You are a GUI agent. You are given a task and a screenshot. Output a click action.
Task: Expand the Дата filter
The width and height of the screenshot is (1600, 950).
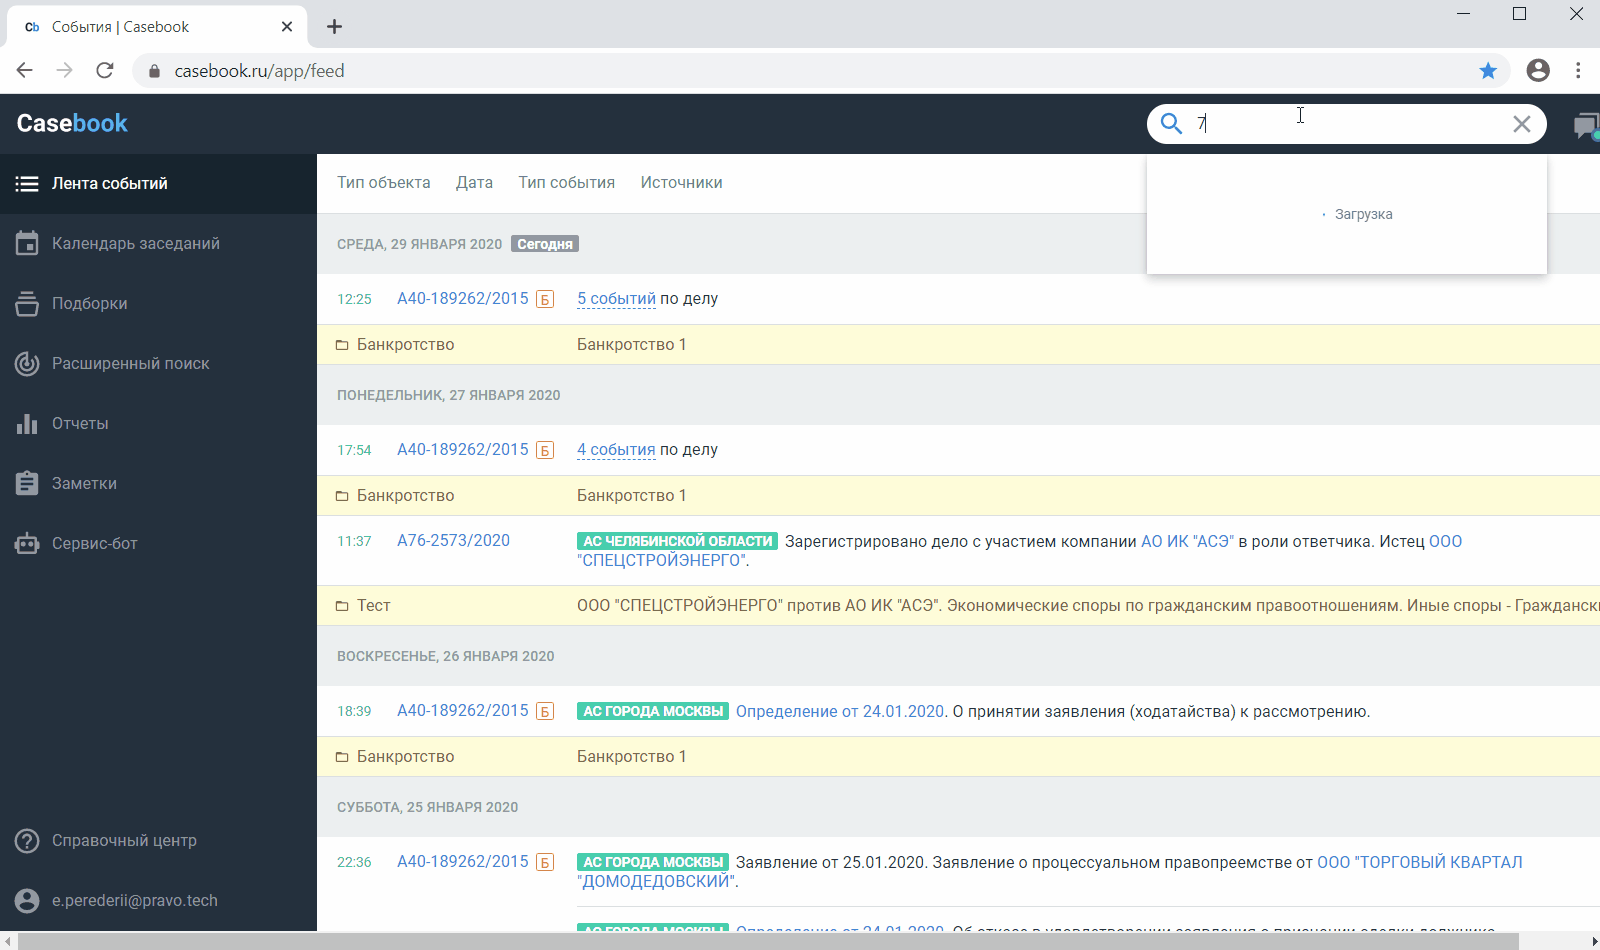click(474, 183)
